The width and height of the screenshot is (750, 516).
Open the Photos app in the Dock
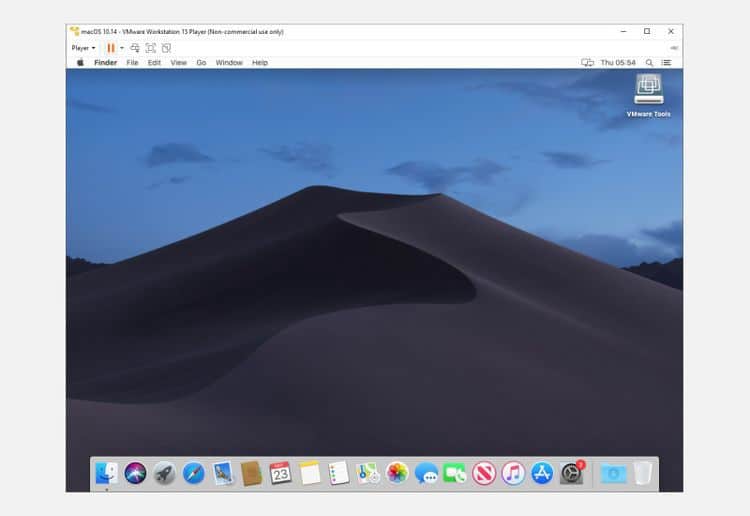(x=397, y=473)
